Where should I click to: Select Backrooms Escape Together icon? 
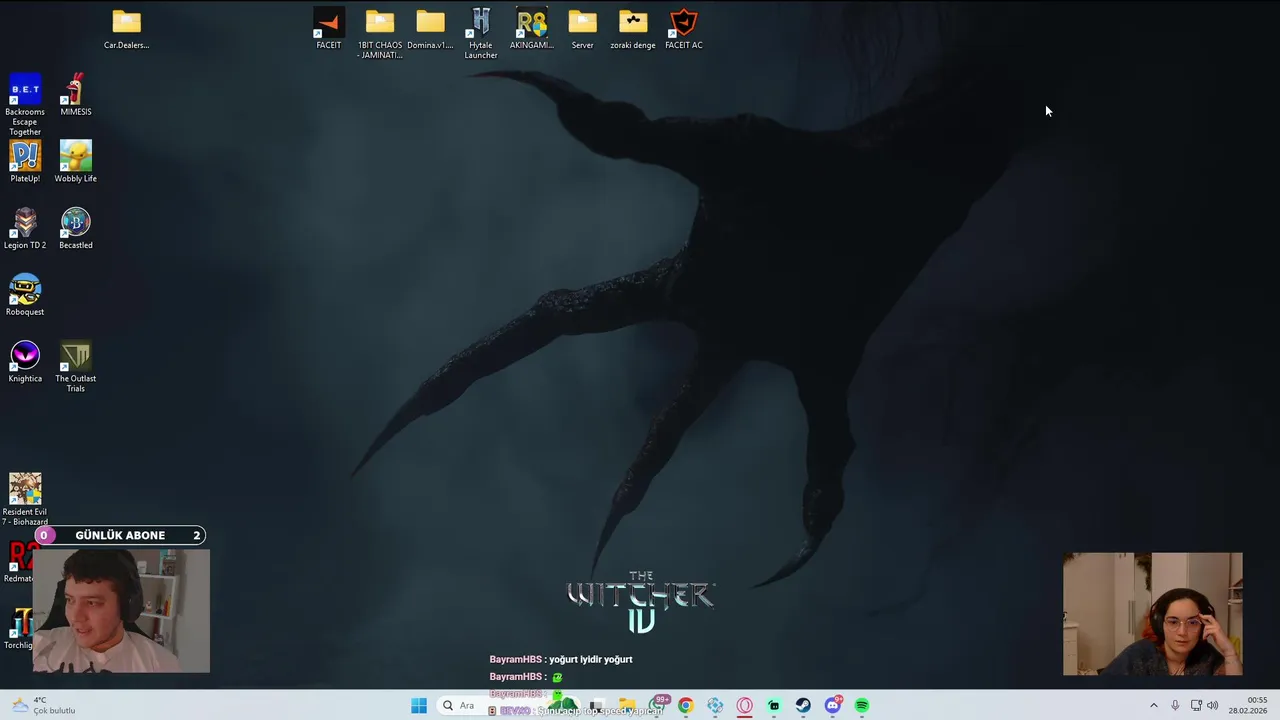25,105
